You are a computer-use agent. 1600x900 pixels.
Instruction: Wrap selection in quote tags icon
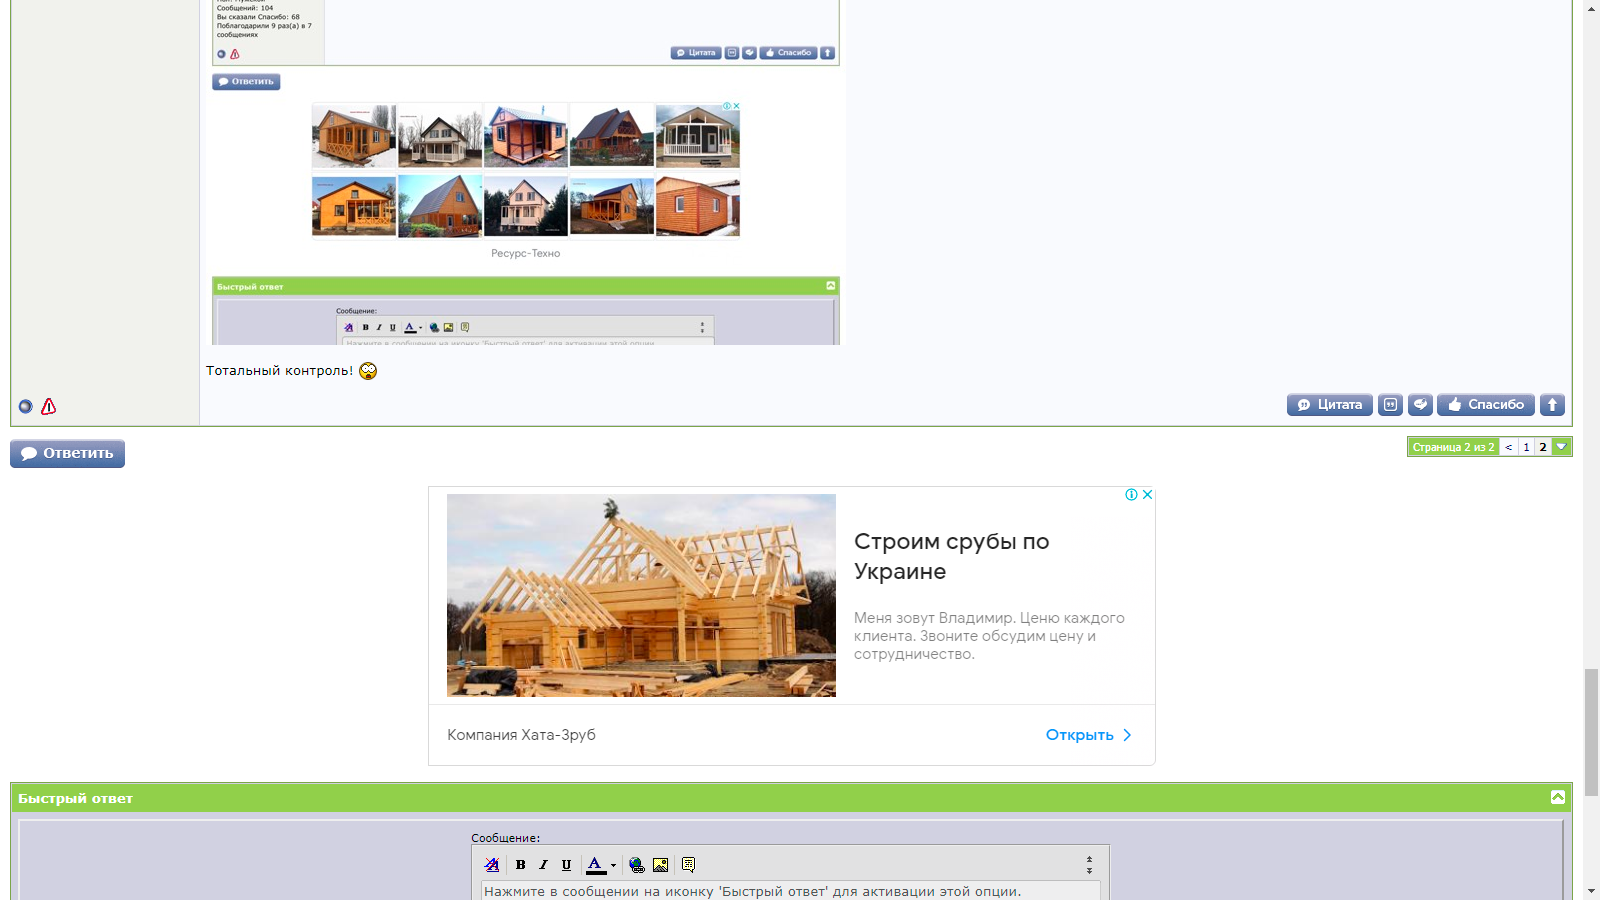click(x=688, y=865)
